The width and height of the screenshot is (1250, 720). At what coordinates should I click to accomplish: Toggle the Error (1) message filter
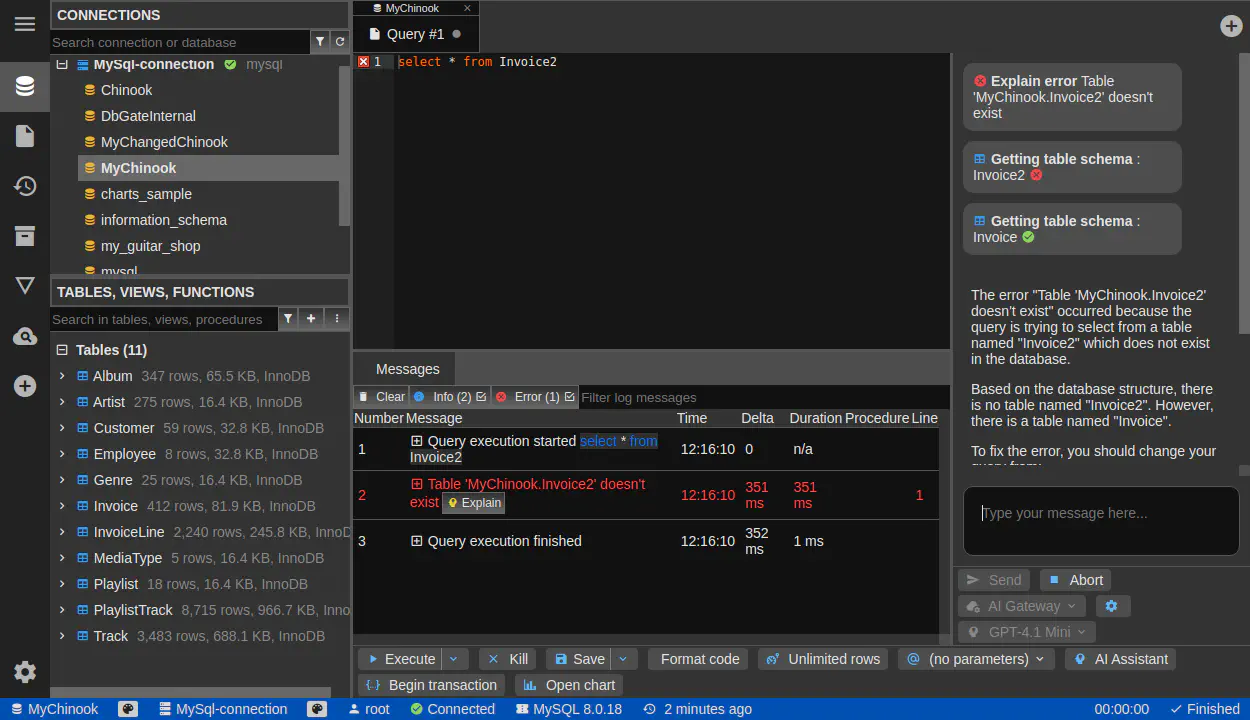coord(535,397)
